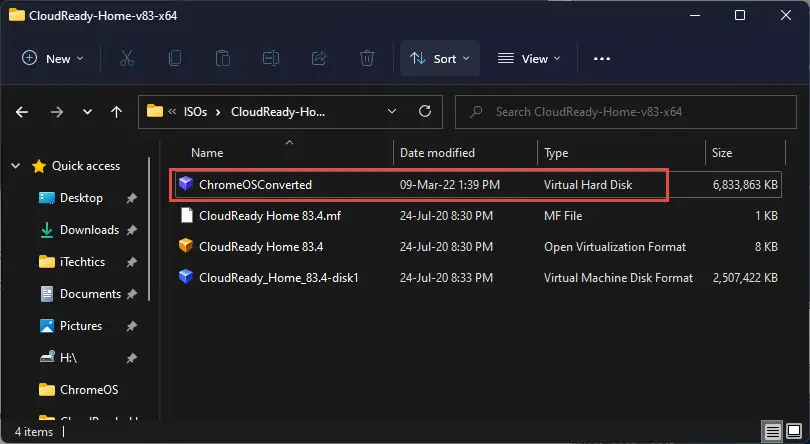Show hidden breadcrumb path chevrons
This screenshot has height=444, width=810.
[172, 112]
